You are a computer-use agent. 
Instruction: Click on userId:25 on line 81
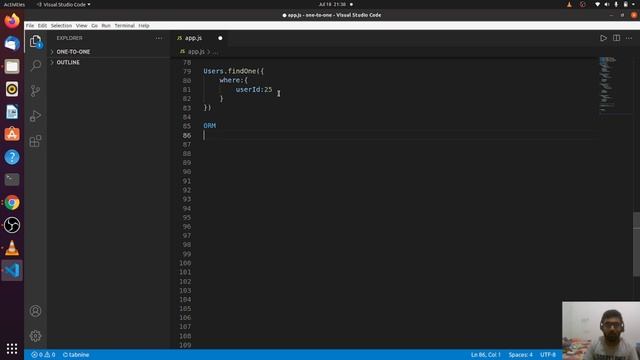coord(253,90)
